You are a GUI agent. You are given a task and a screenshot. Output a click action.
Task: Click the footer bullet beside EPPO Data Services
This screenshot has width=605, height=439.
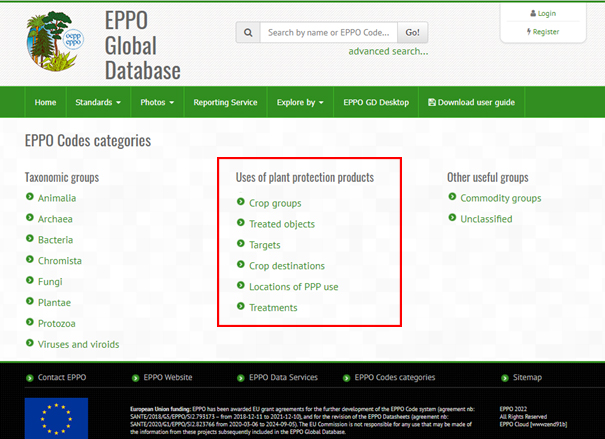point(241,378)
